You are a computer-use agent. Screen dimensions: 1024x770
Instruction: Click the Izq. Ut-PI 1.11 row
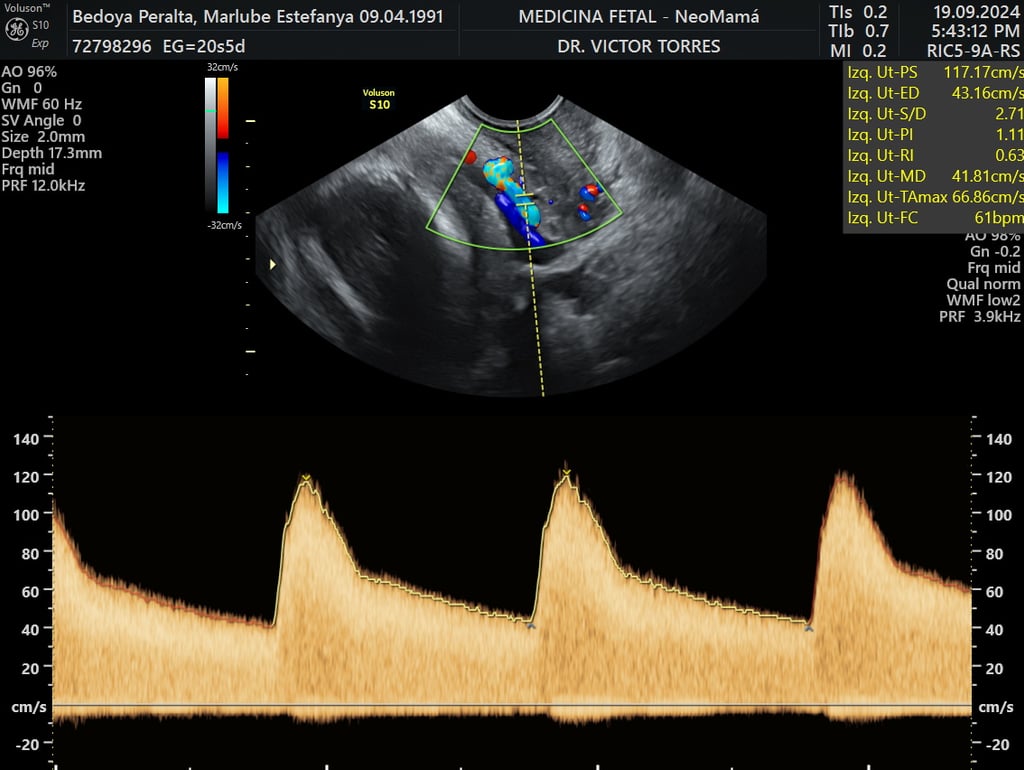pos(935,135)
